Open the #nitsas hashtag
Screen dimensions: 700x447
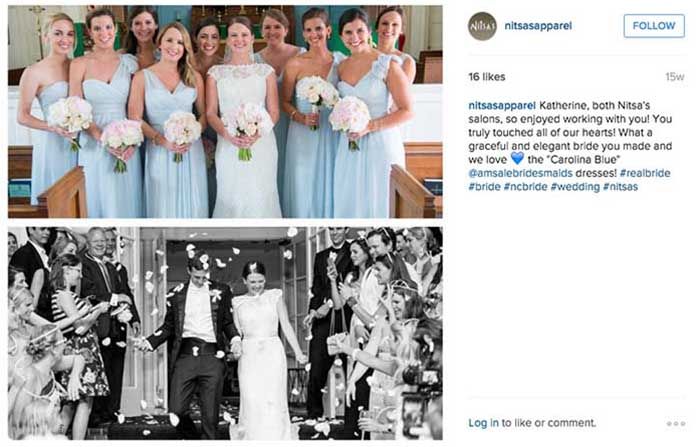[x=621, y=187]
